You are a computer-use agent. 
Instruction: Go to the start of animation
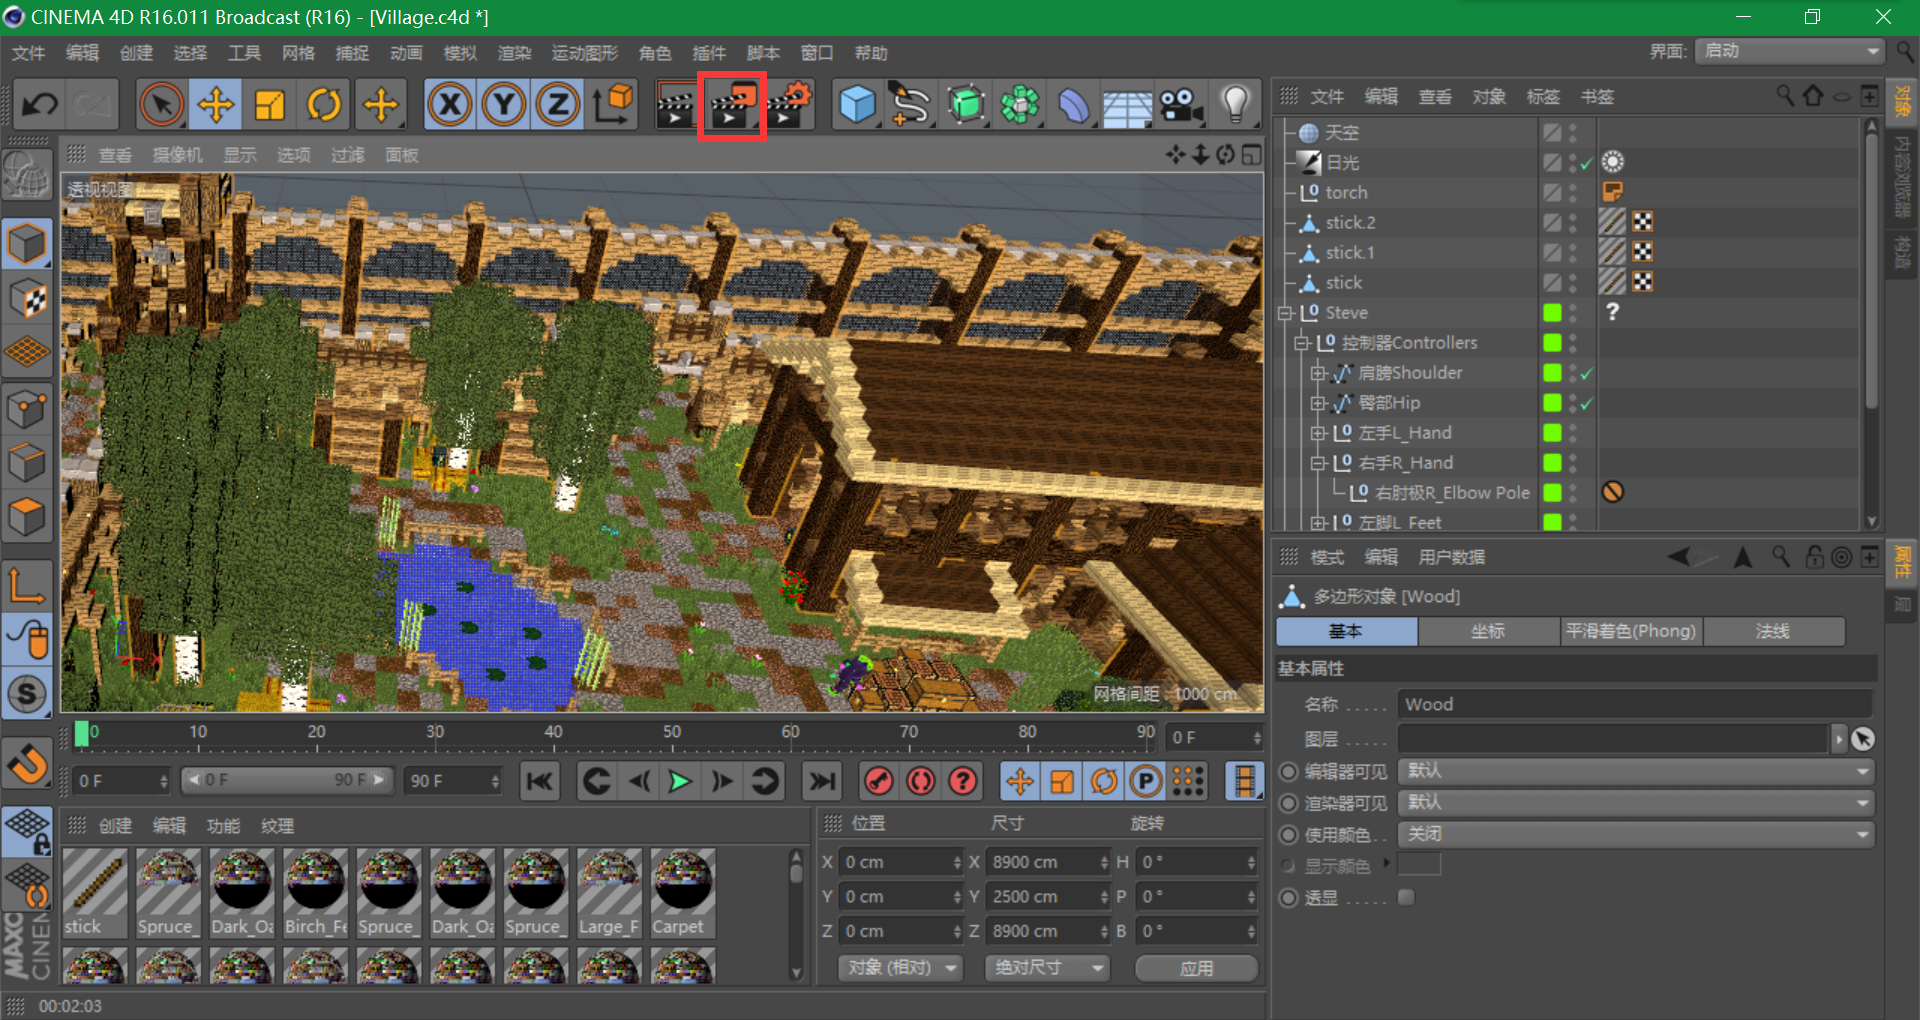click(x=540, y=781)
